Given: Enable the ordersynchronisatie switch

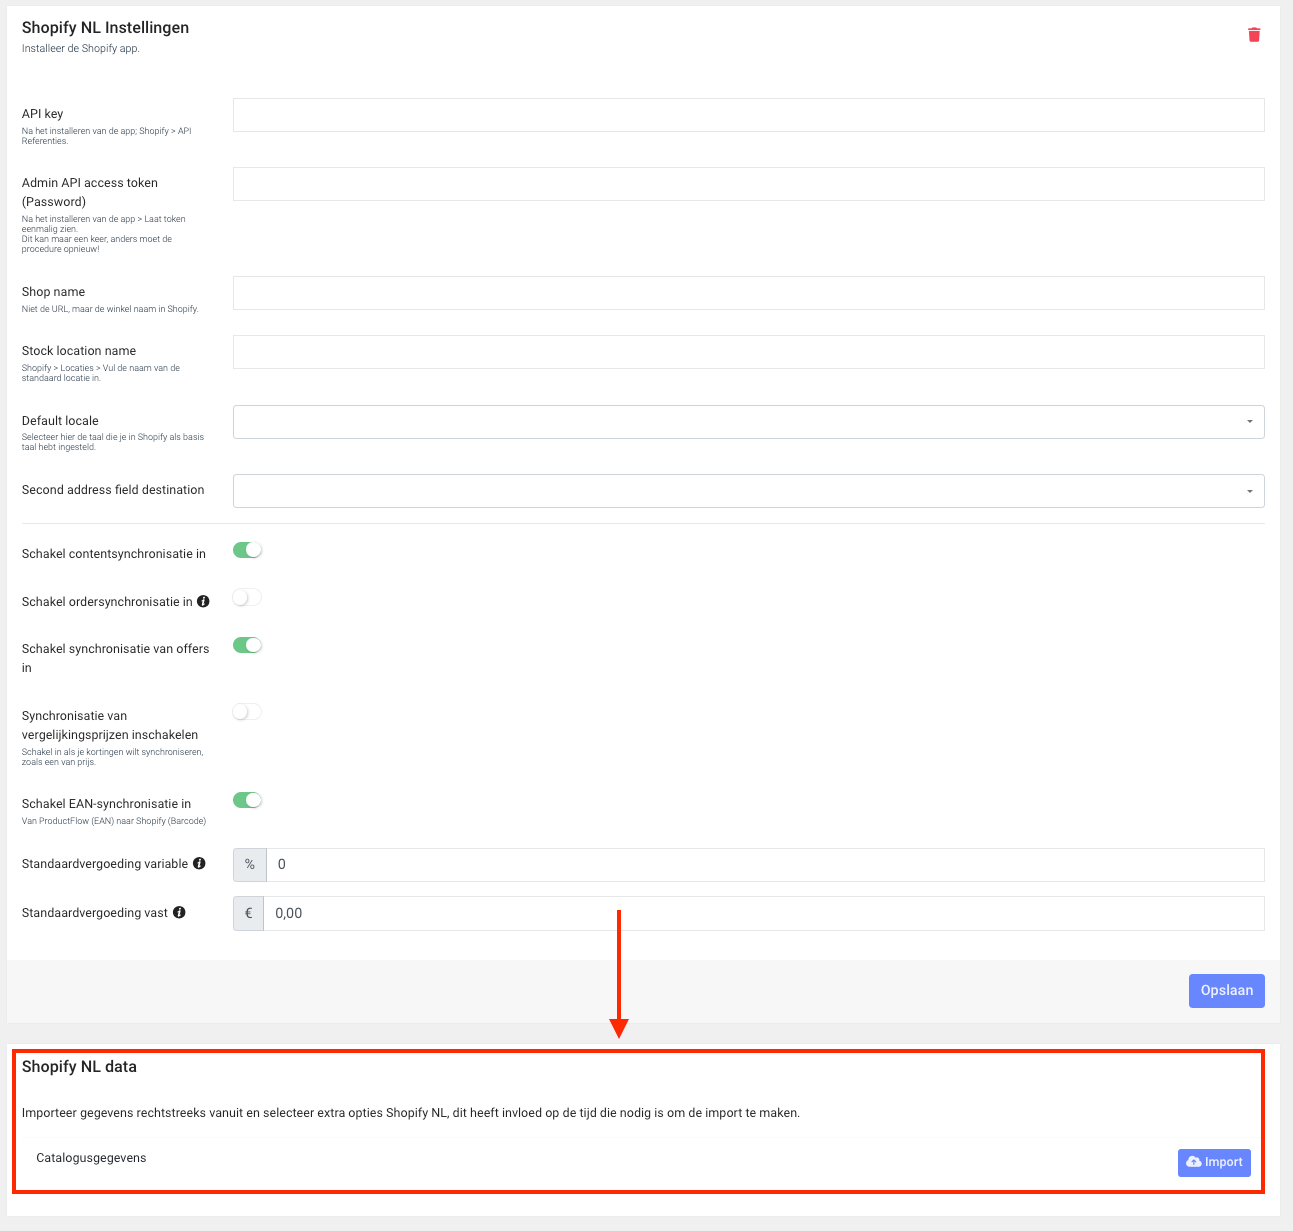Looking at the screenshot, I should [247, 597].
